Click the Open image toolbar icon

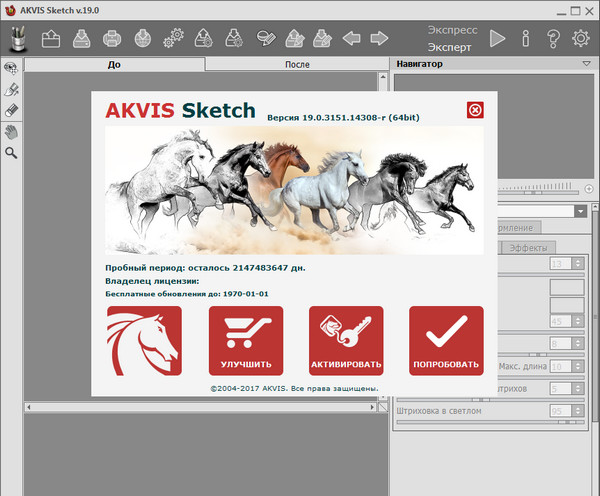(51, 39)
